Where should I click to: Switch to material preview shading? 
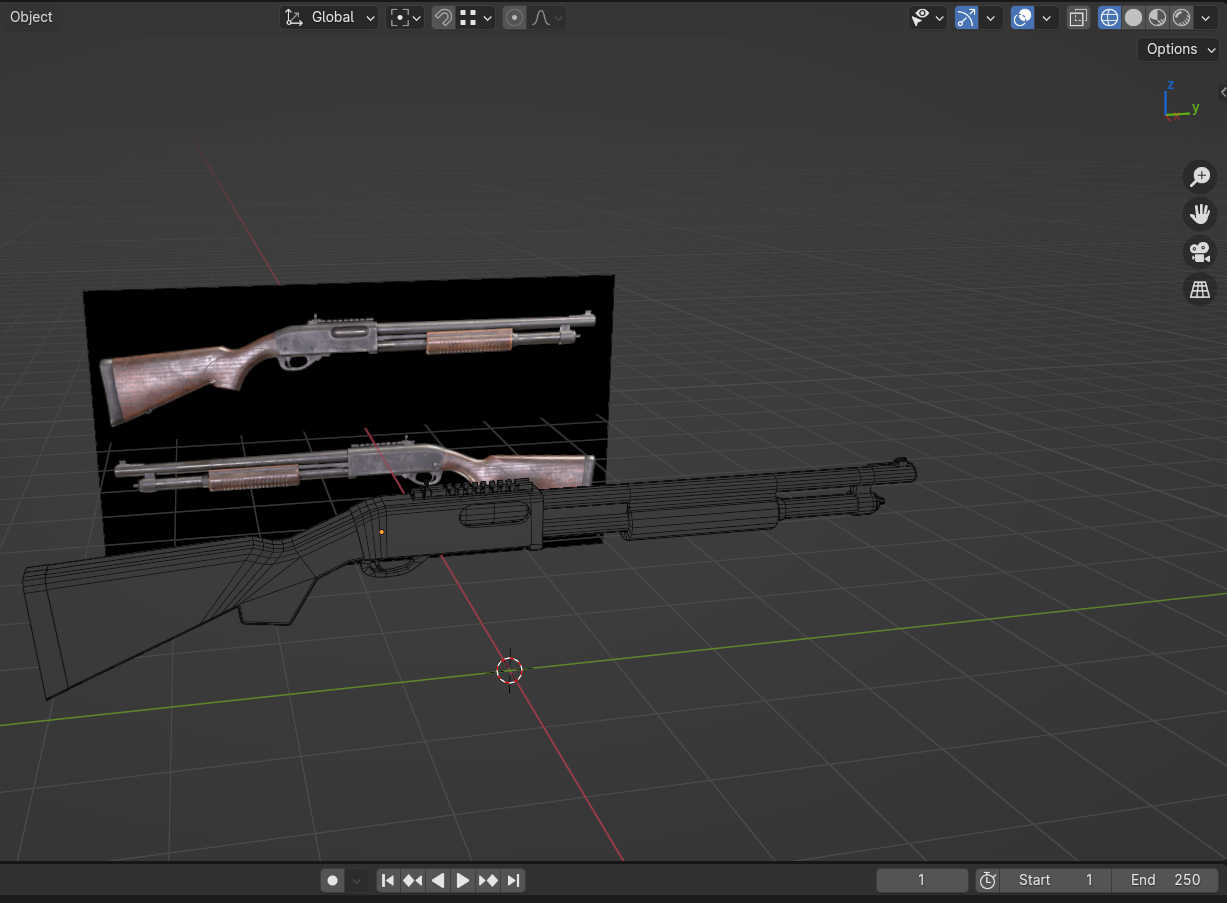pyautogui.click(x=1157, y=17)
